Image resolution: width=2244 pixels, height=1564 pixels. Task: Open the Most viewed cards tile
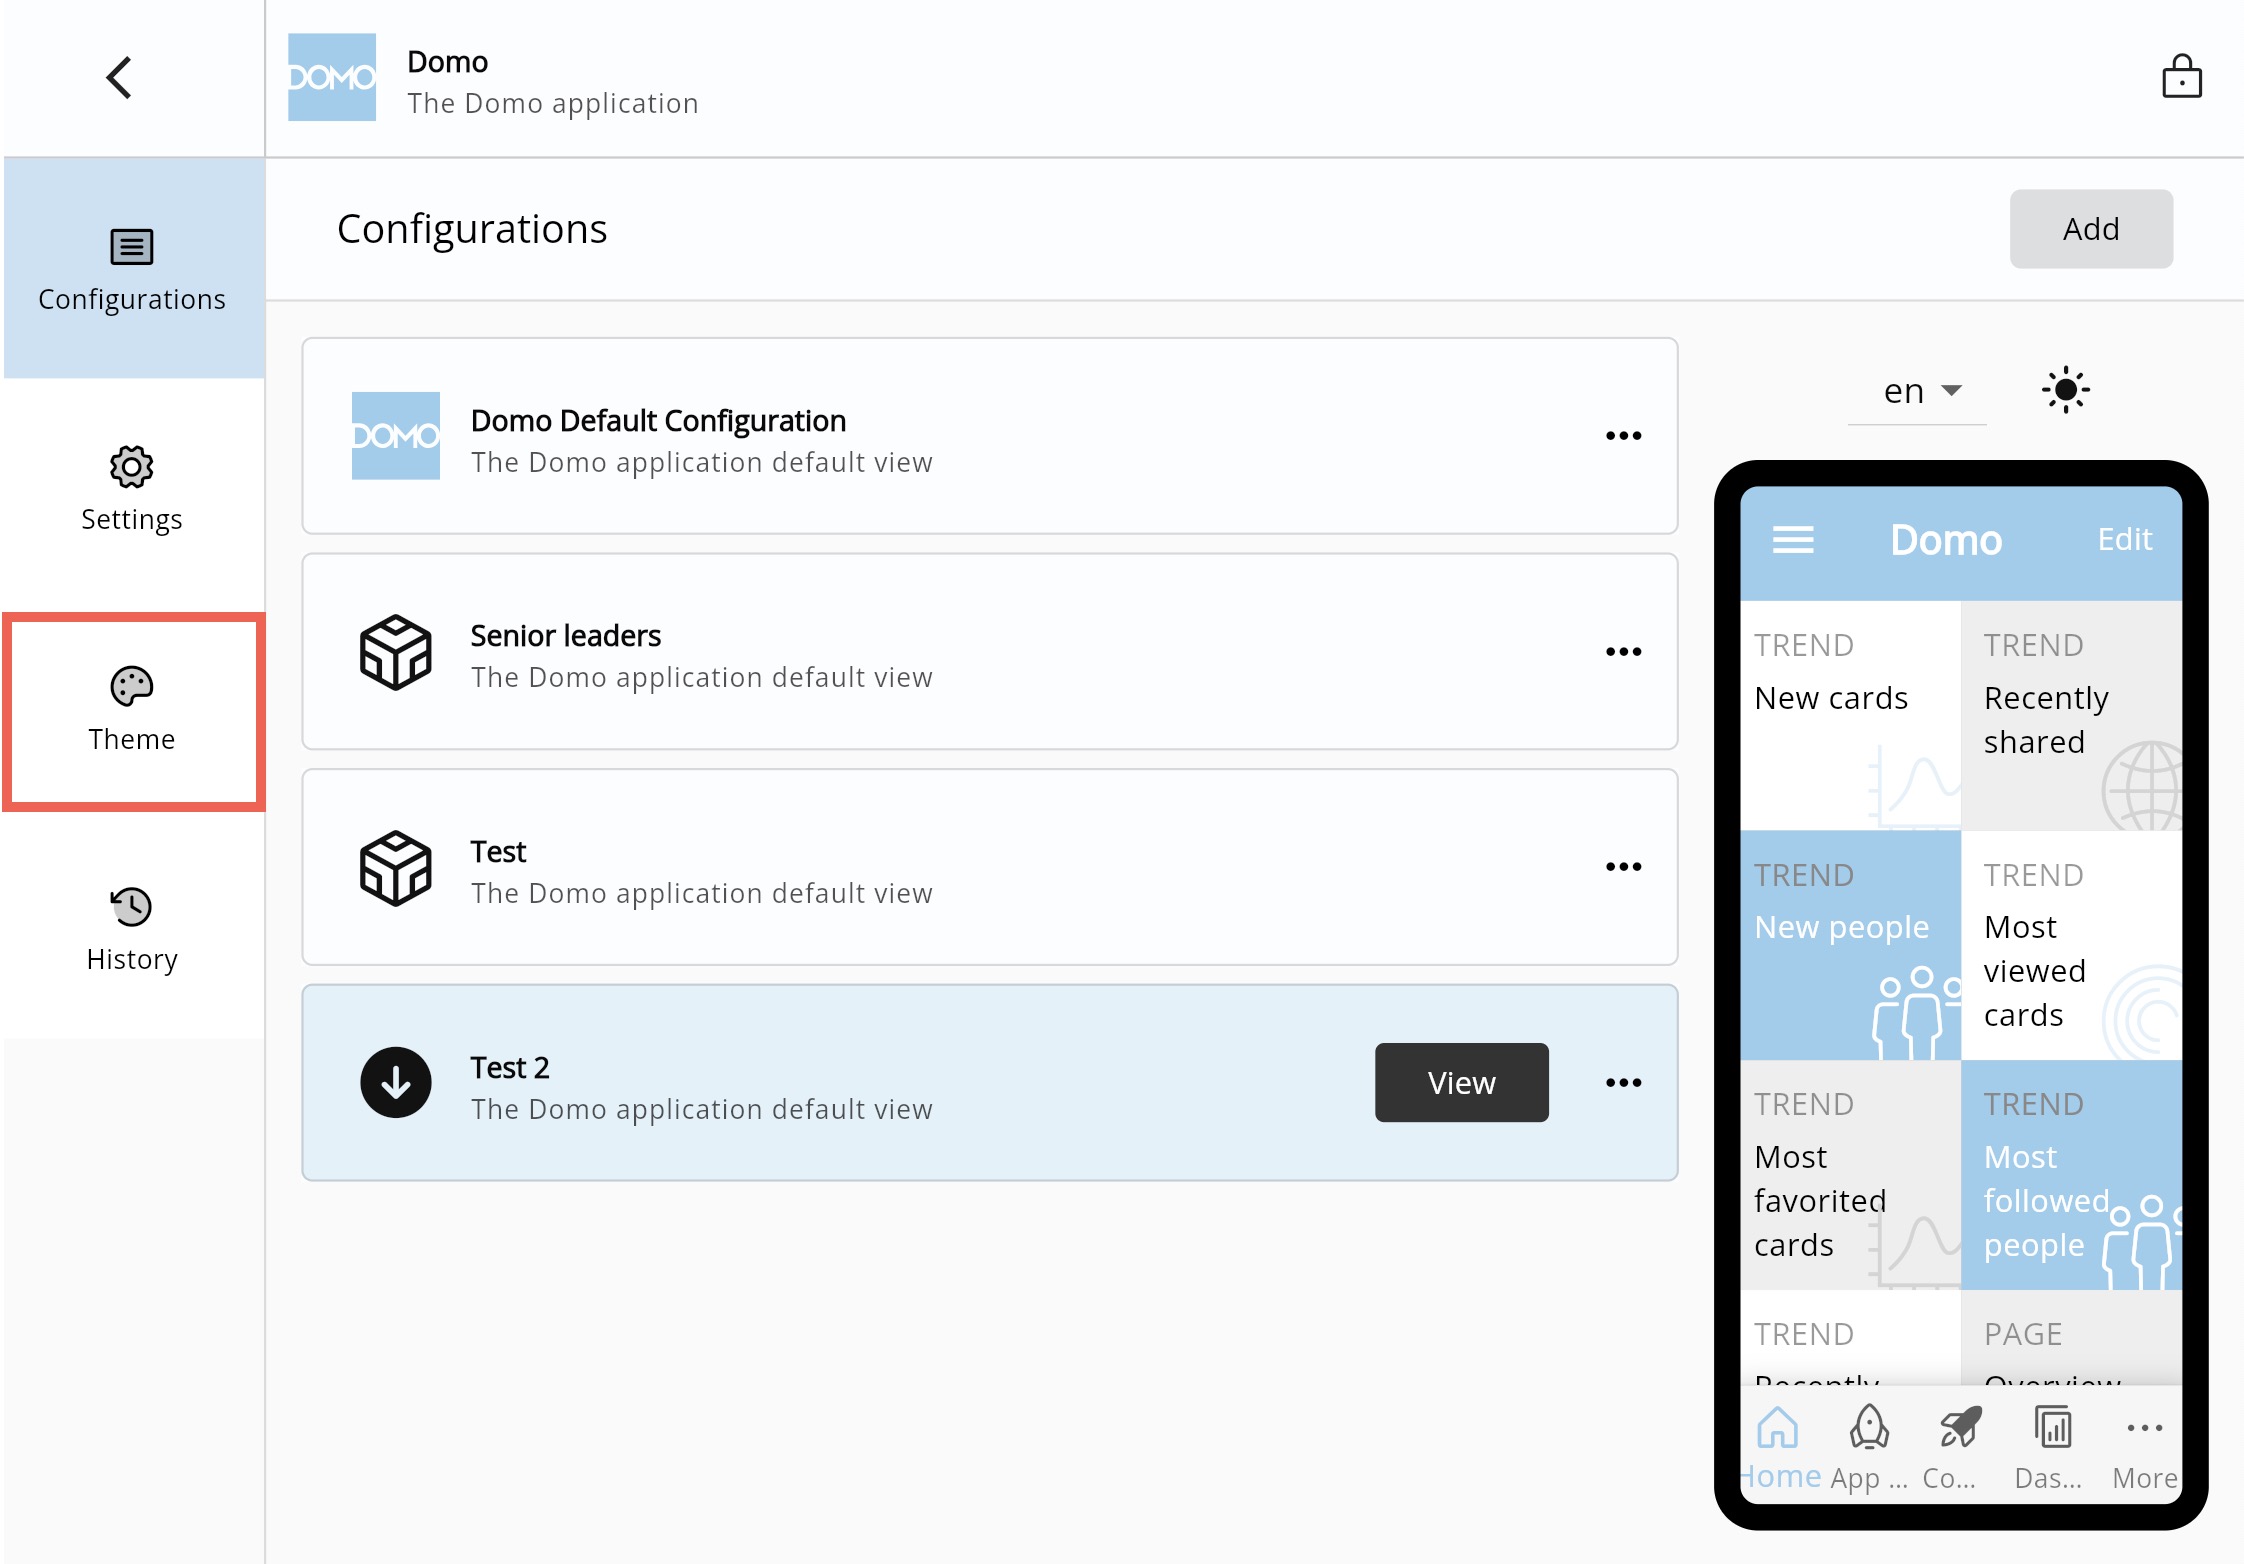click(x=2072, y=945)
